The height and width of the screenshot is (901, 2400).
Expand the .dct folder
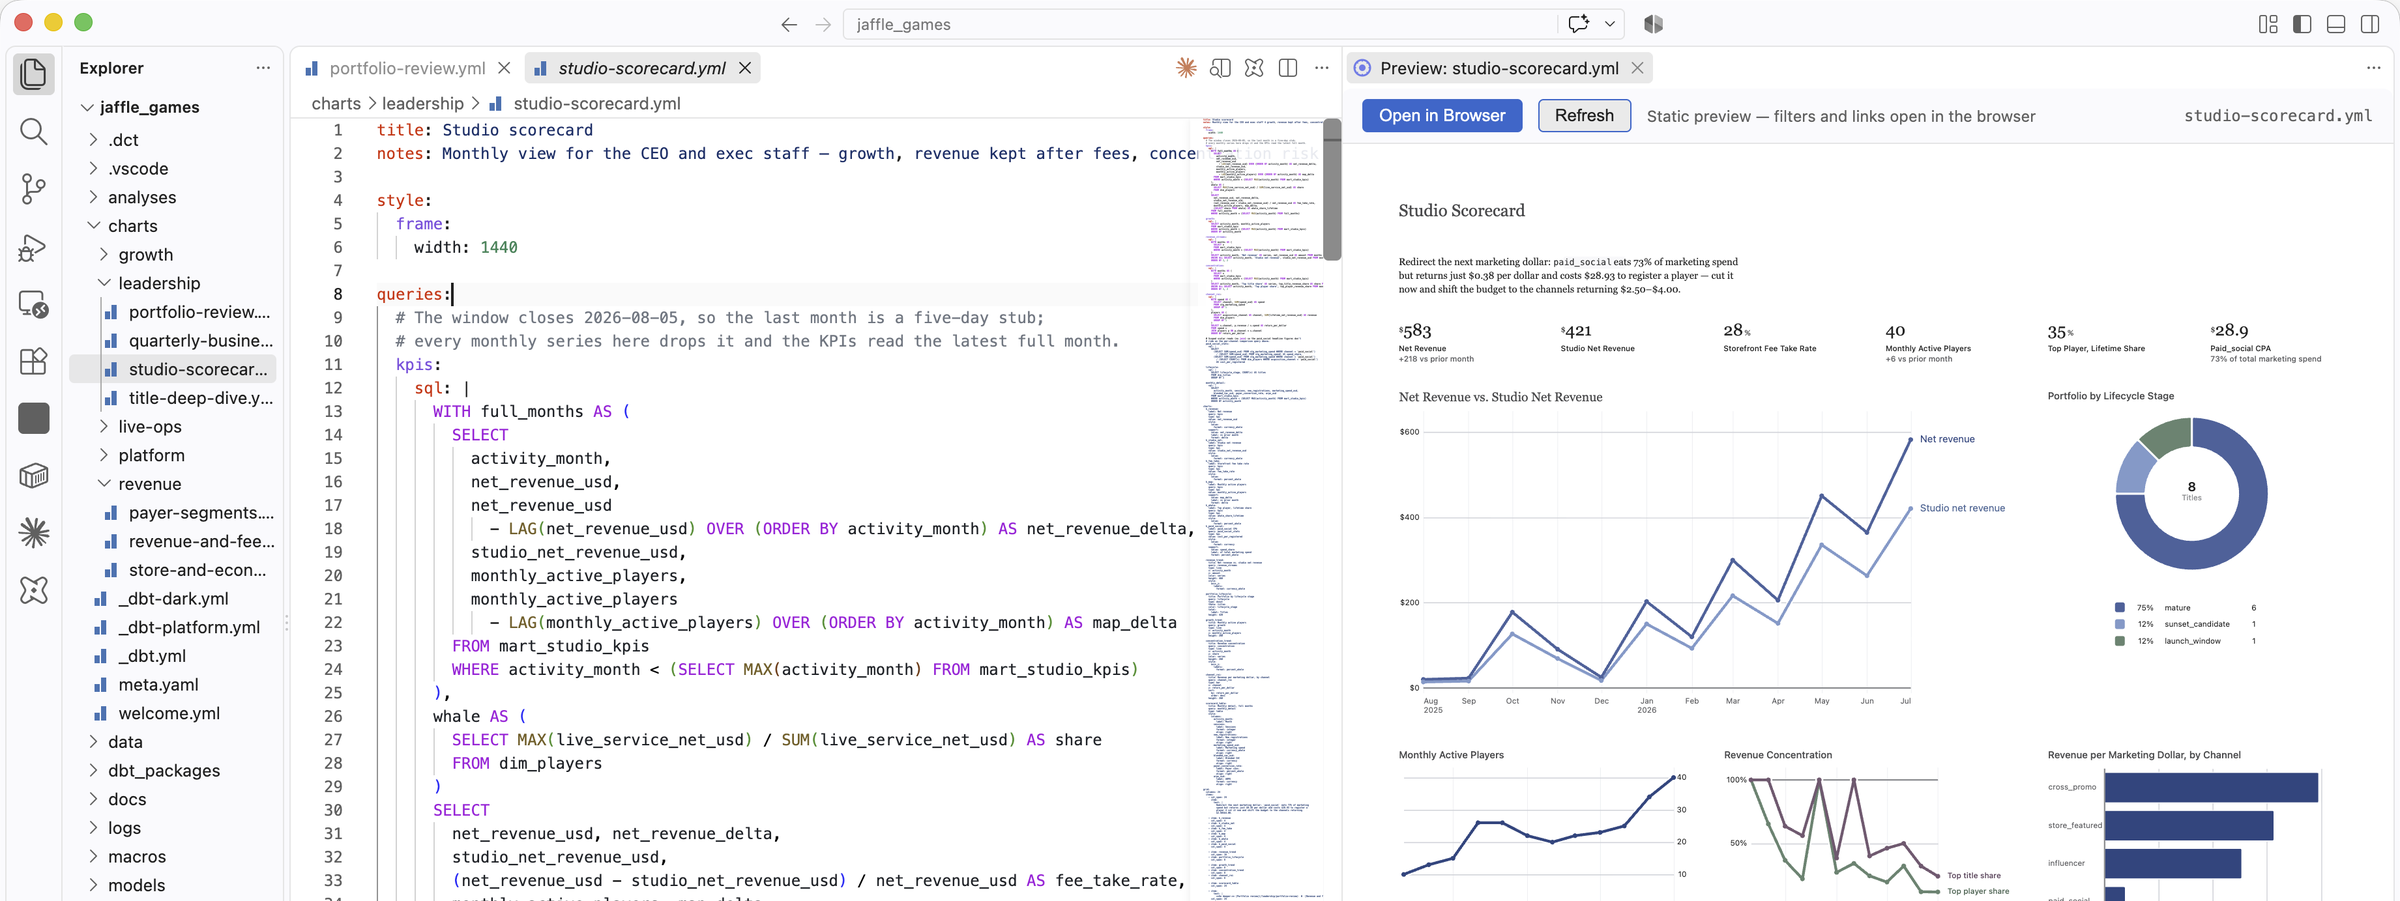93,140
